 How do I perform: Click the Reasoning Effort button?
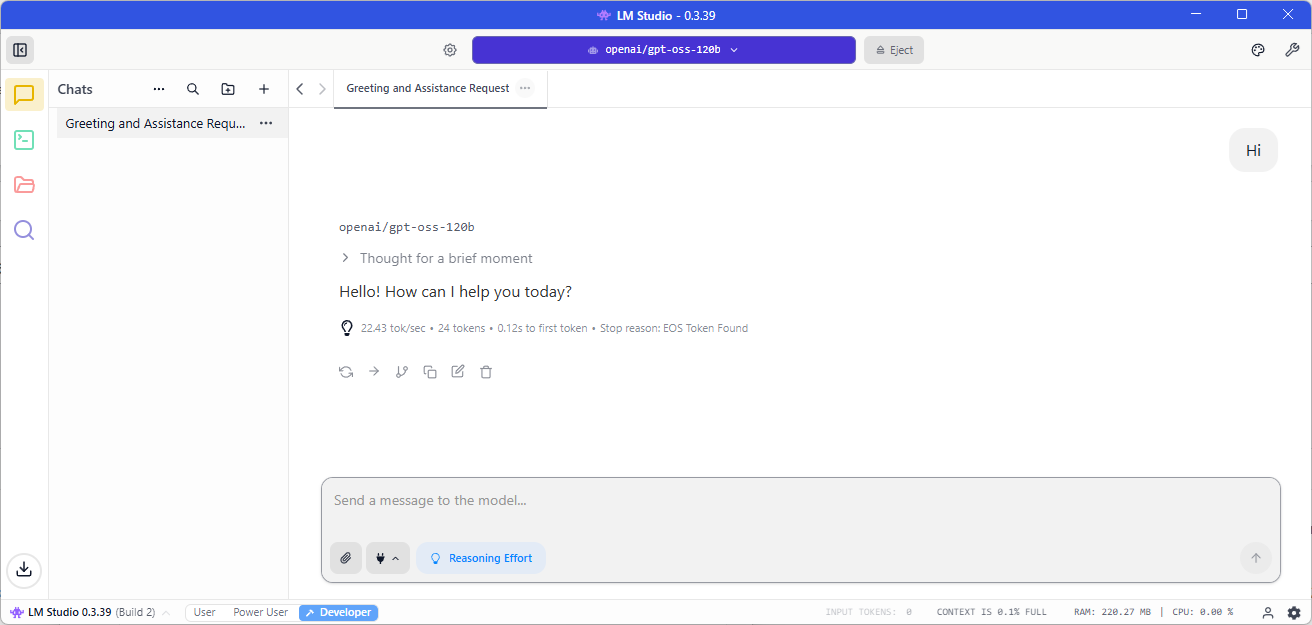pyautogui.click(x=481, y=558)
